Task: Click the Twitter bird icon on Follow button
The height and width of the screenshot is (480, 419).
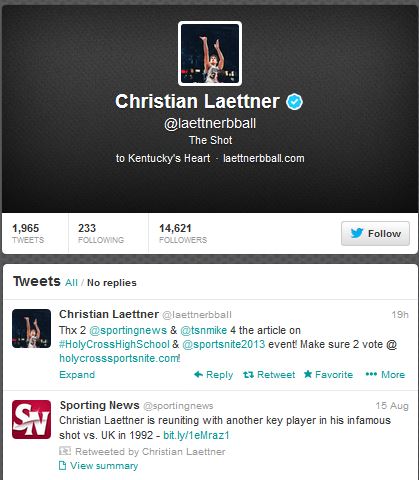Action: pos(357,233)
